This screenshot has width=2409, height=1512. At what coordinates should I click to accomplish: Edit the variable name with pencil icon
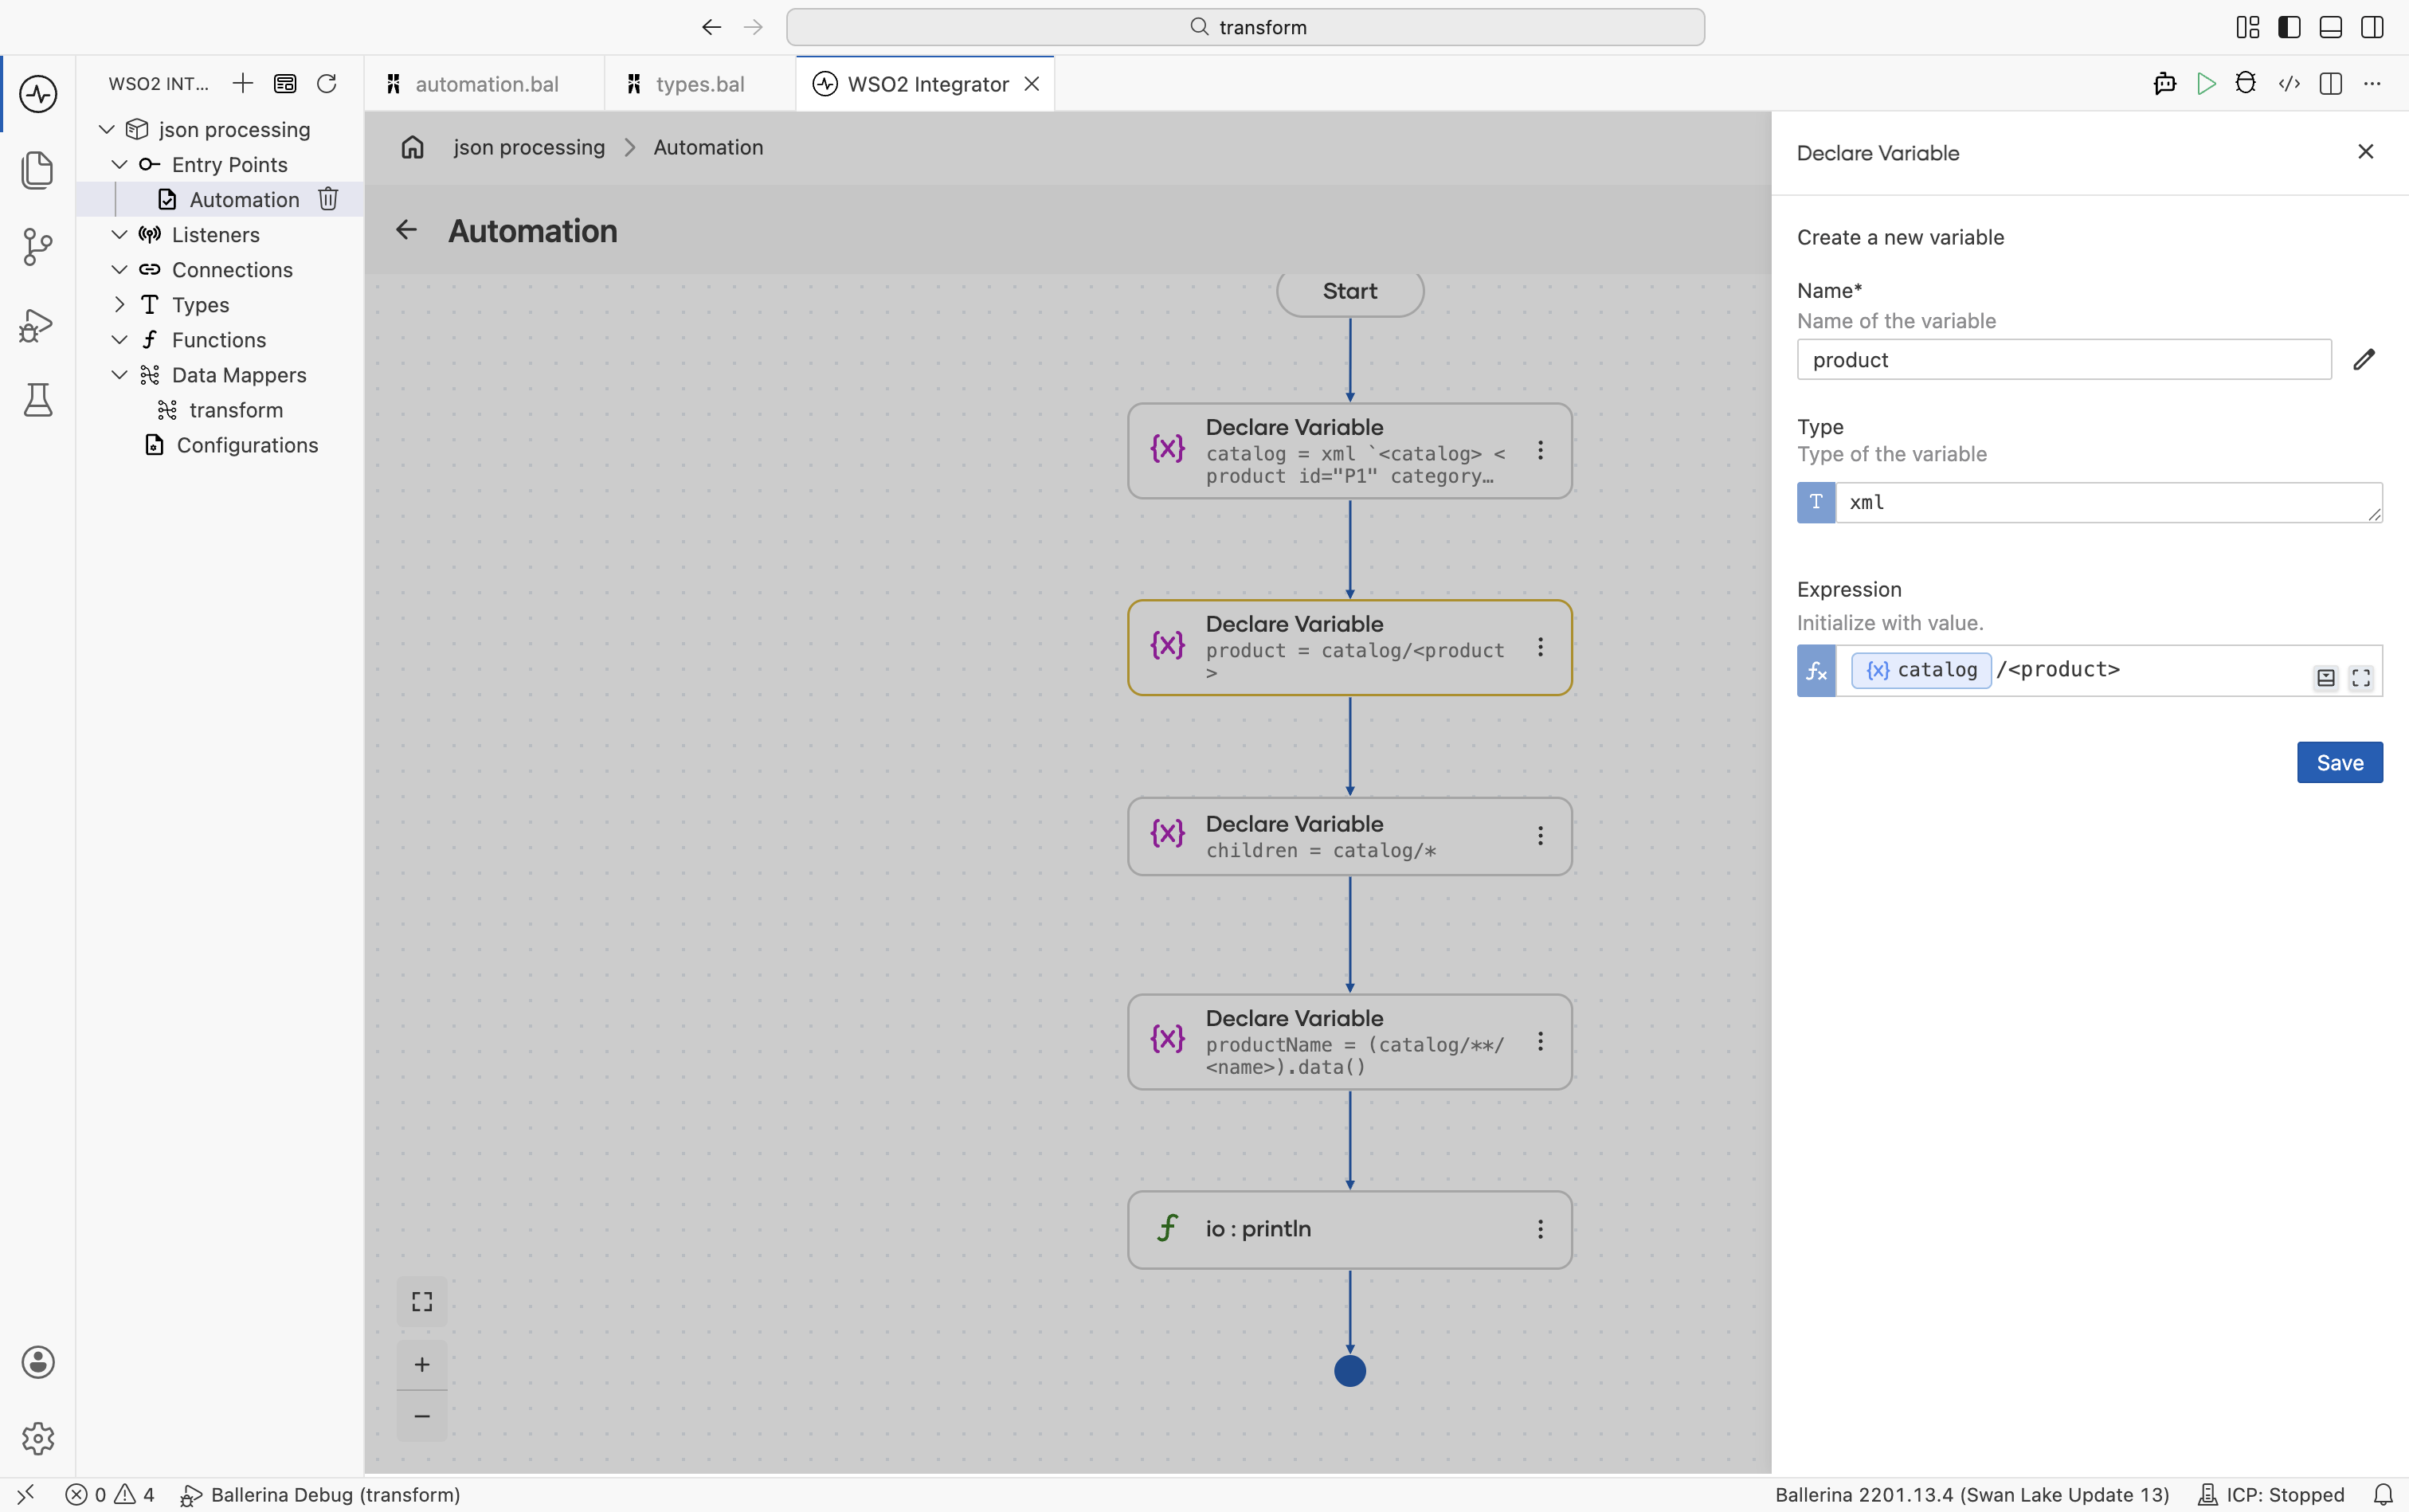(x=2364, y=359)
